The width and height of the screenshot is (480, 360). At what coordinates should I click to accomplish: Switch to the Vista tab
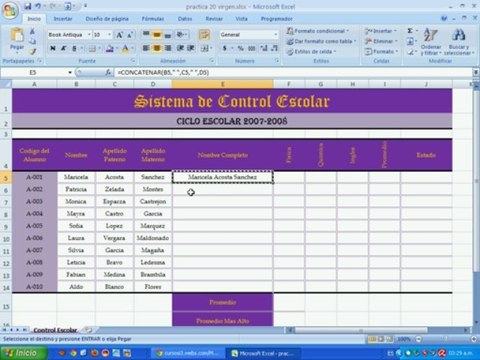241,19
